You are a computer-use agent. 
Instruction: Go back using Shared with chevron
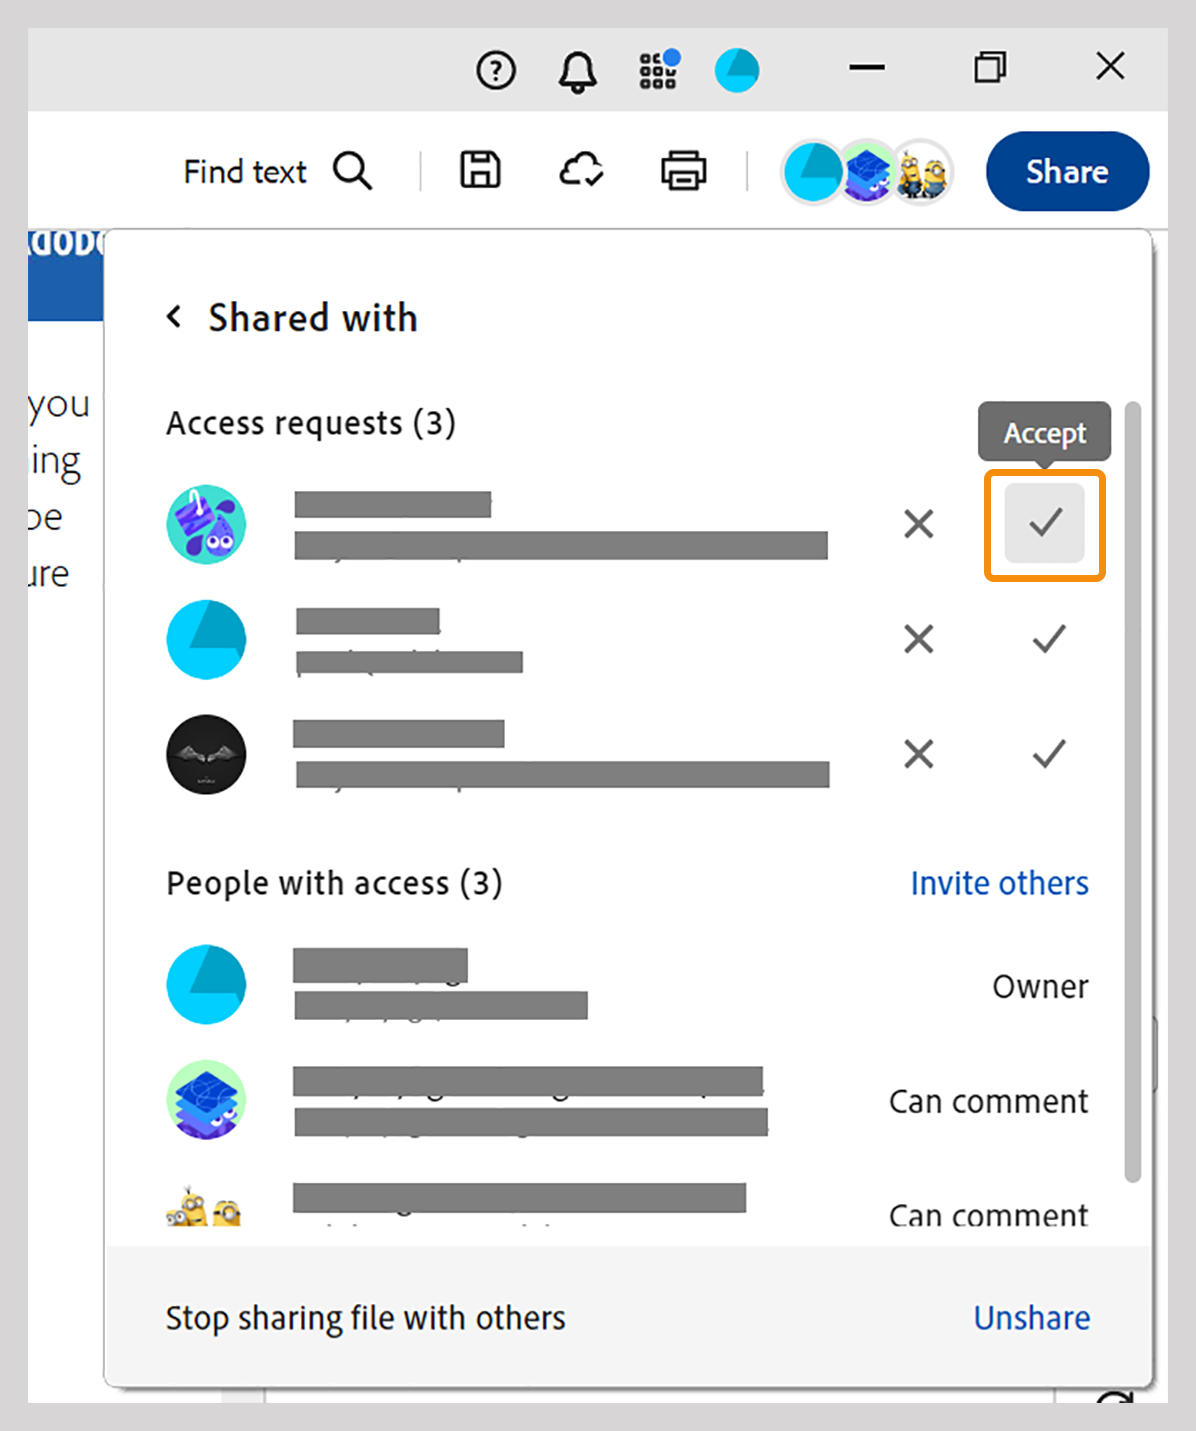click(175, 317)
